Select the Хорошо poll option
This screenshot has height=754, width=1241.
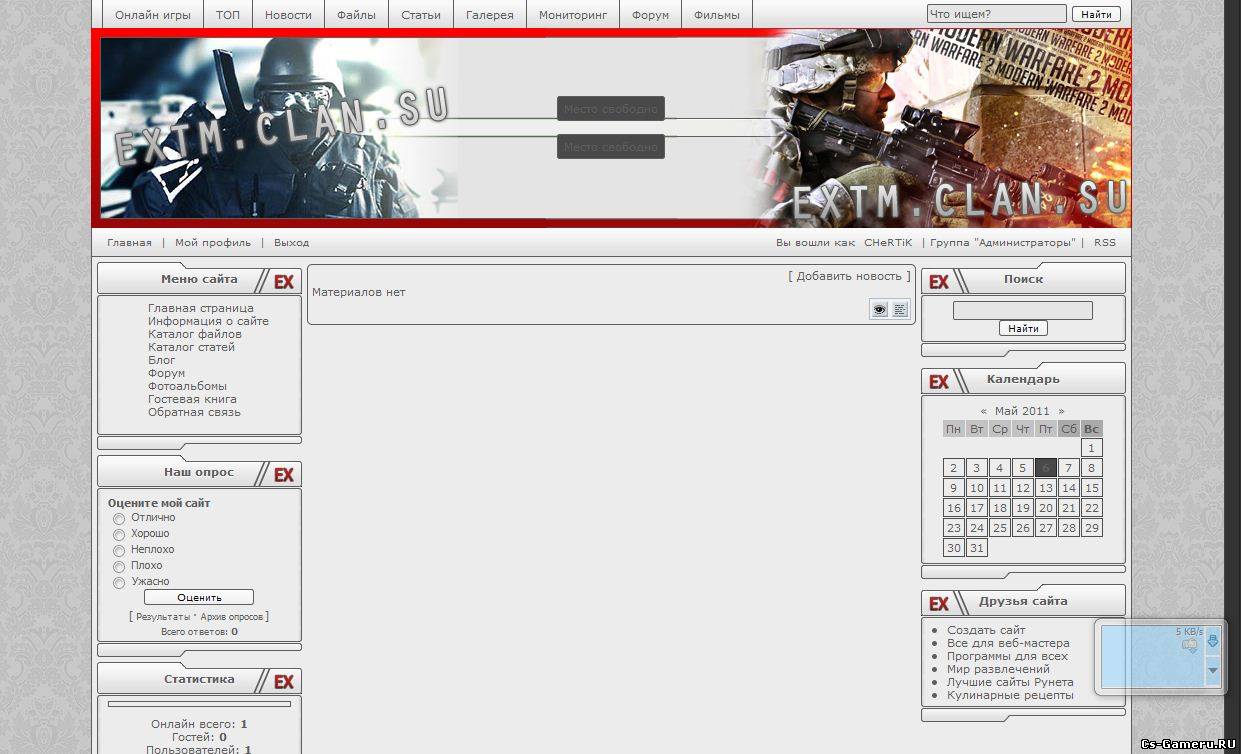(119, 535)
